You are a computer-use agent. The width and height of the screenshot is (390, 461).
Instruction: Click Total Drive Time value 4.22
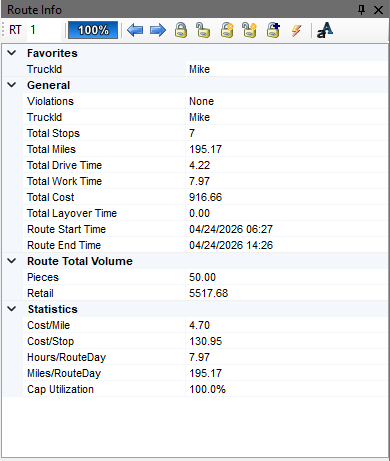(x=199, y=165)
